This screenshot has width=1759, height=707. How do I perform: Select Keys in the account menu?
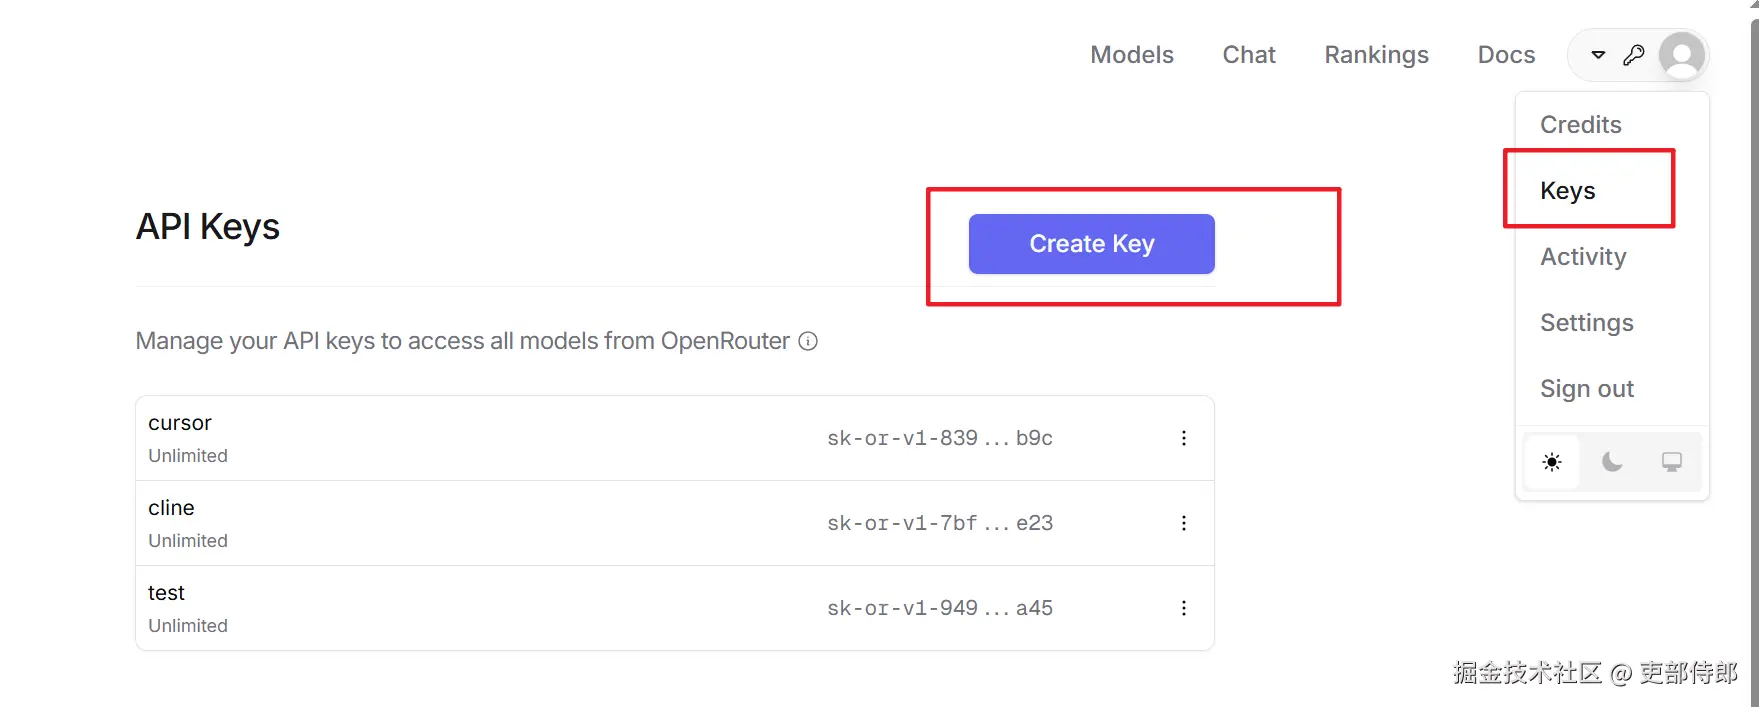[x=1567, y=191]
